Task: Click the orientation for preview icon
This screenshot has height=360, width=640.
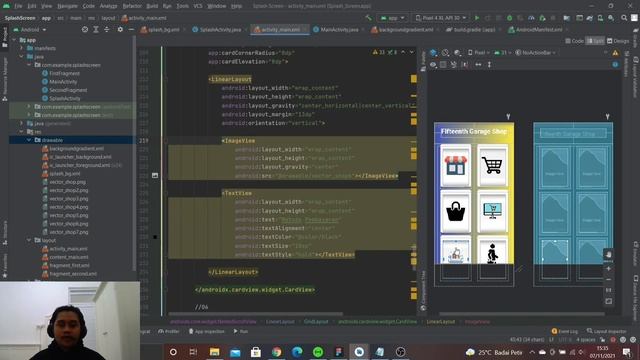Action: point(445,53)
